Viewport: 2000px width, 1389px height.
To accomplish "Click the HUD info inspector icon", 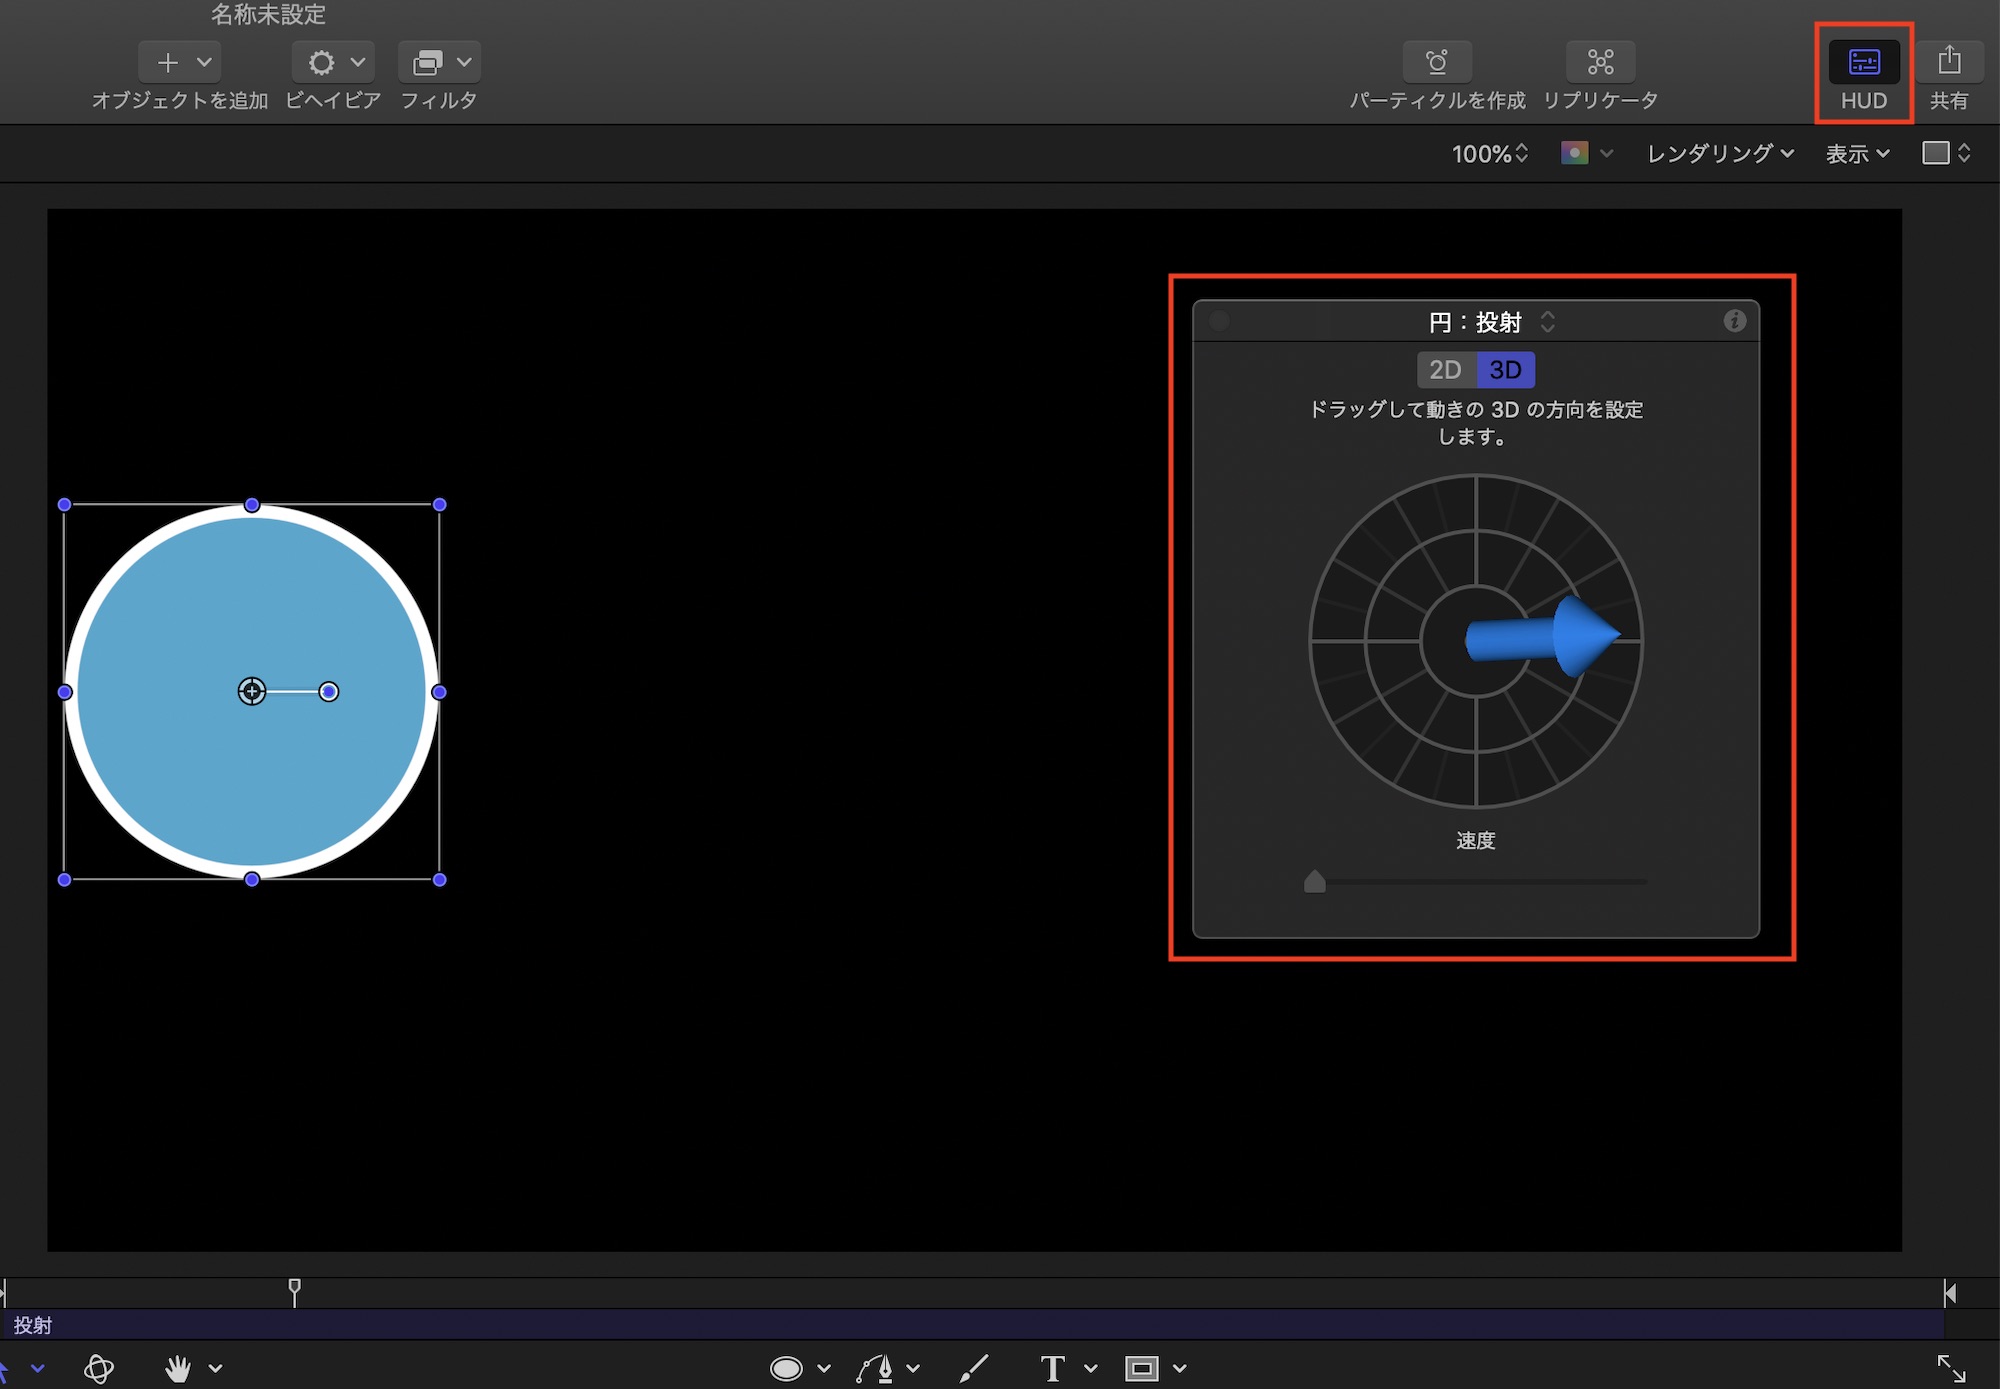I will click(x=1734, y=321).
